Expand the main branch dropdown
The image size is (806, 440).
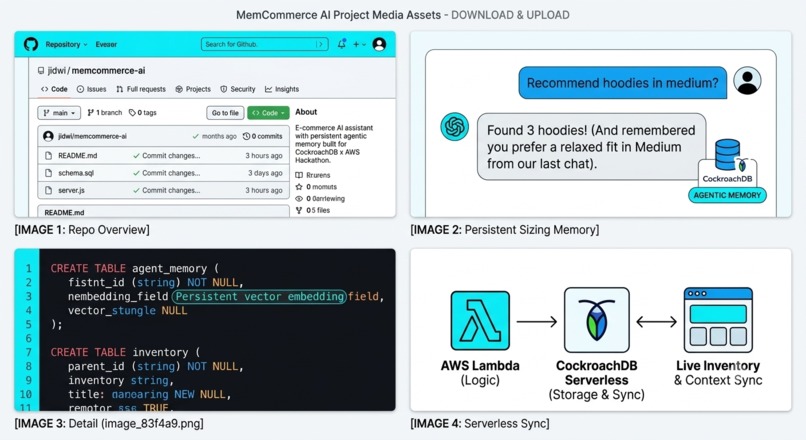[x=59, y=113]
